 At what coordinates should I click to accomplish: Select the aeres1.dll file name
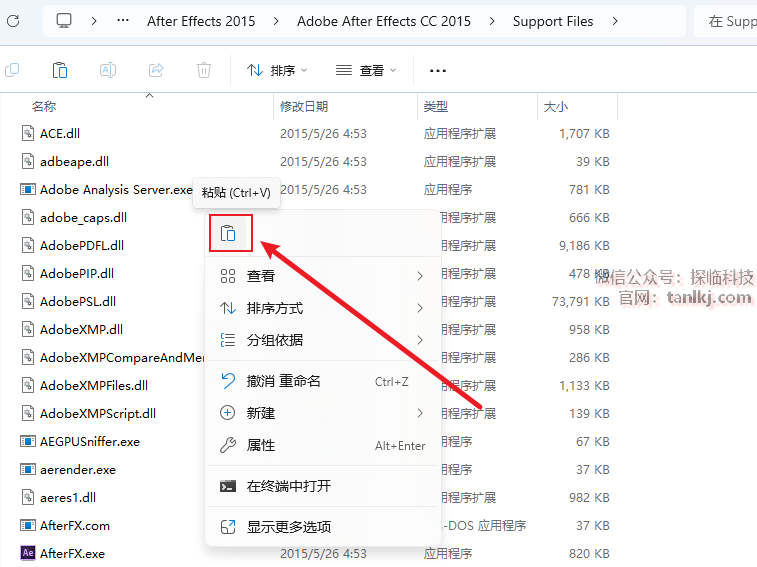tap(68, 497)
